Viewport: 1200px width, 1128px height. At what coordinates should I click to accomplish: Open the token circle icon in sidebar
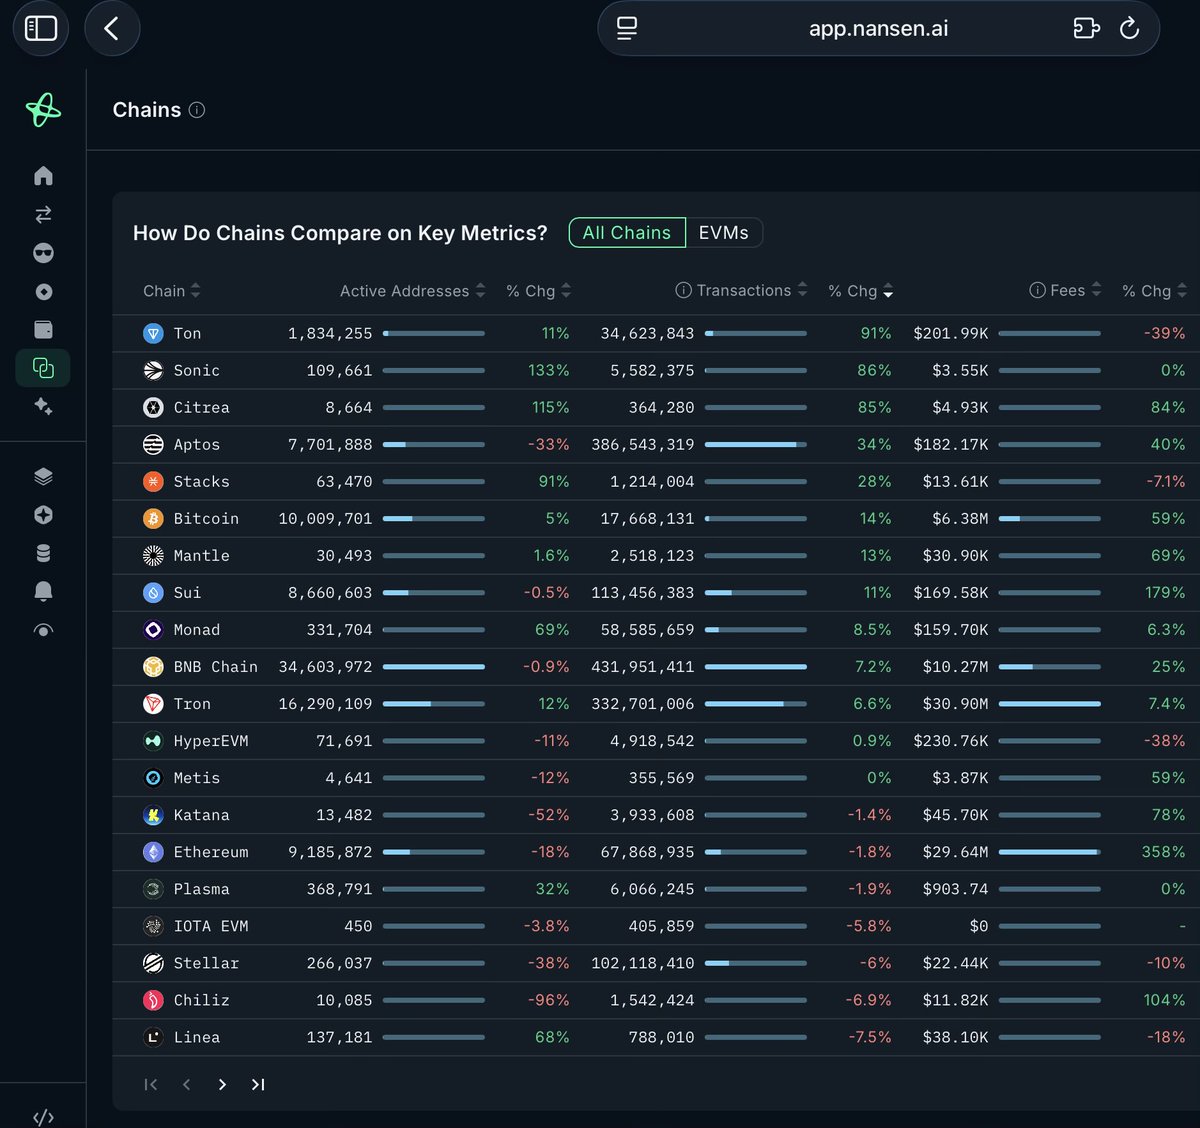tap(43, 291)
